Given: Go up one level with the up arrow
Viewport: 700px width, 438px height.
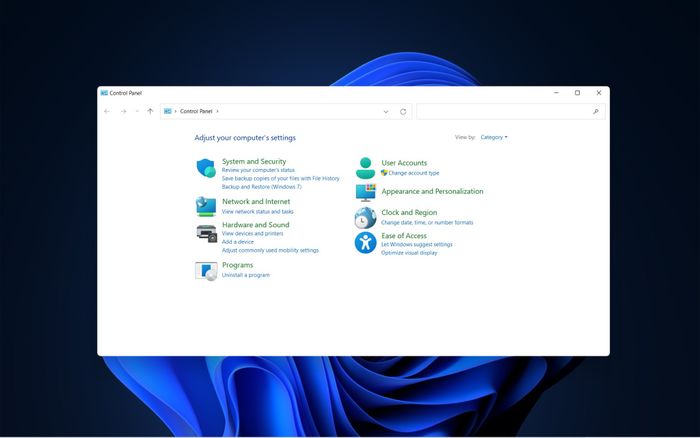Looking at the screenshot, I should 150,112.
